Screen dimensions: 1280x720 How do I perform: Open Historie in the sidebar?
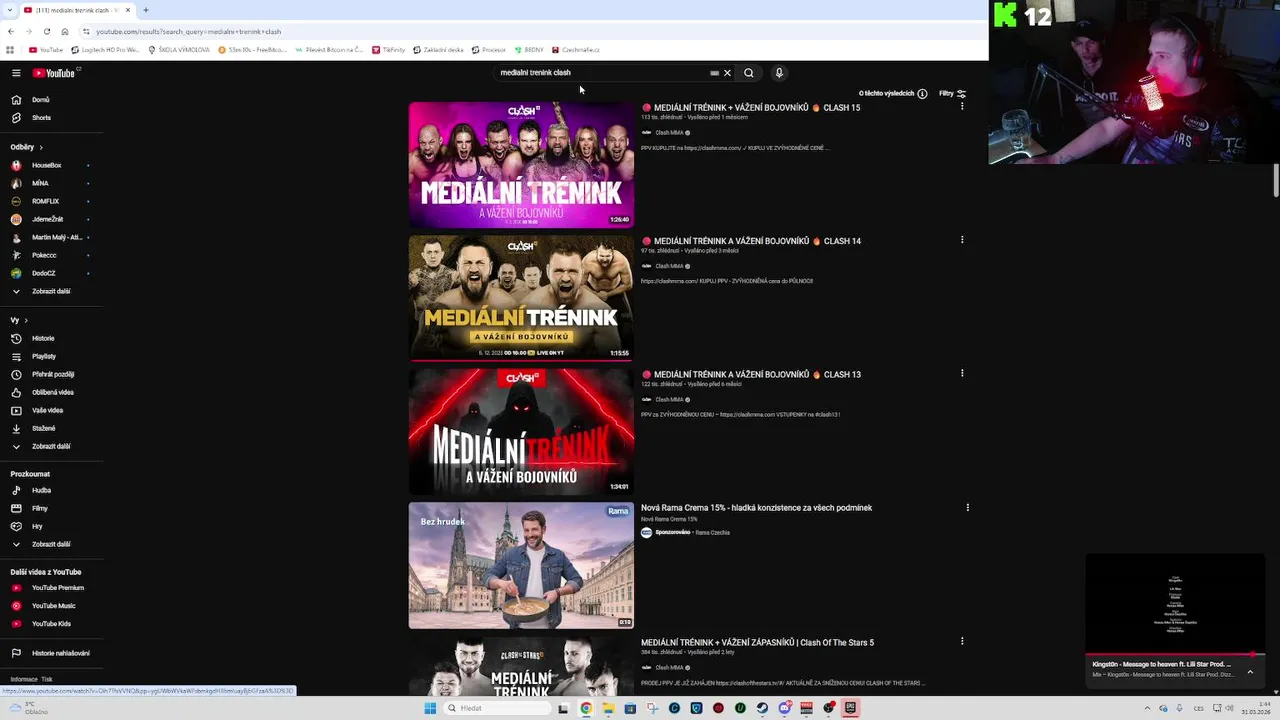point(42,338)
